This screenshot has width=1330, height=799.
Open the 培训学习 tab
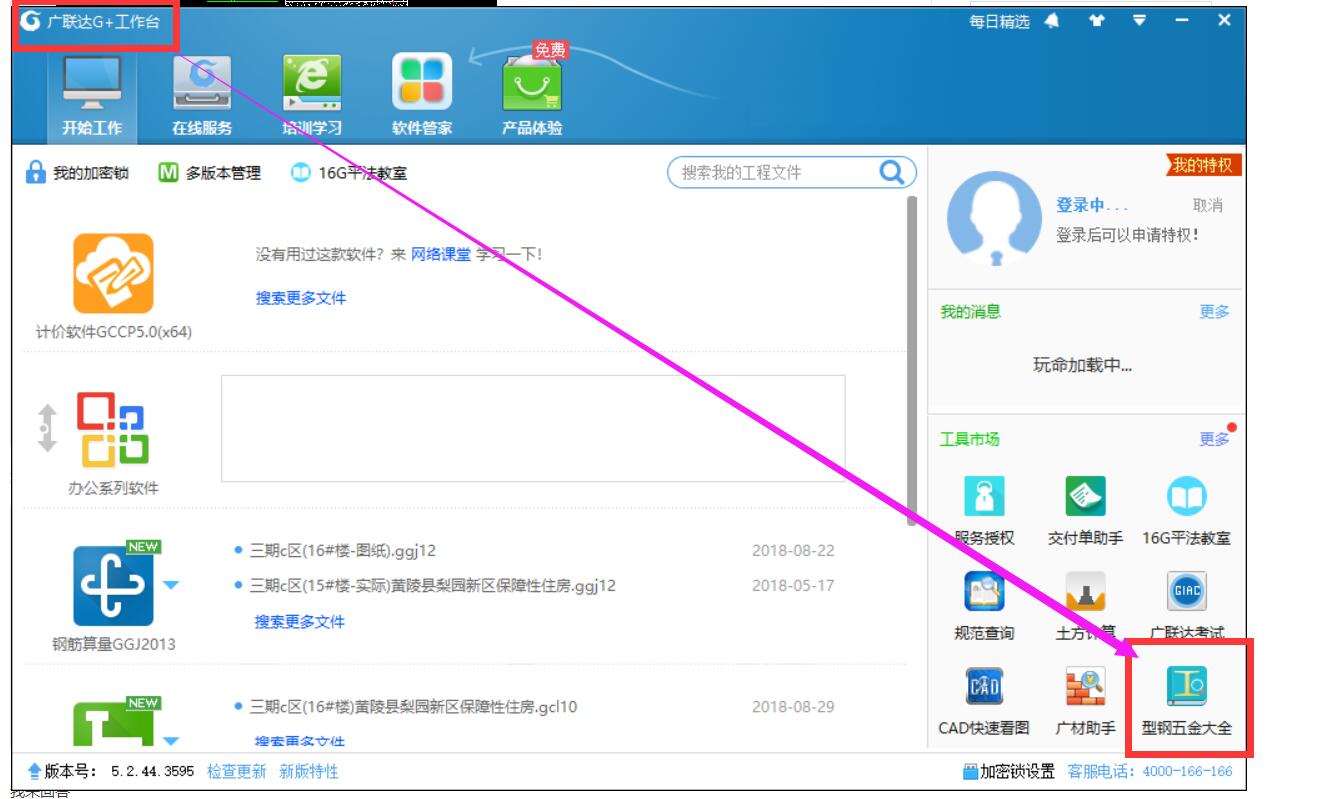point(312,96)
